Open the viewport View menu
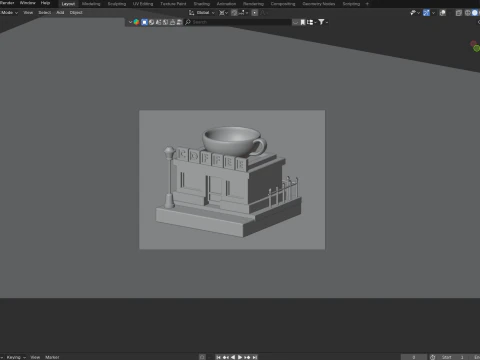The height and width of the screenshot is (360, 480). [28, 13]
